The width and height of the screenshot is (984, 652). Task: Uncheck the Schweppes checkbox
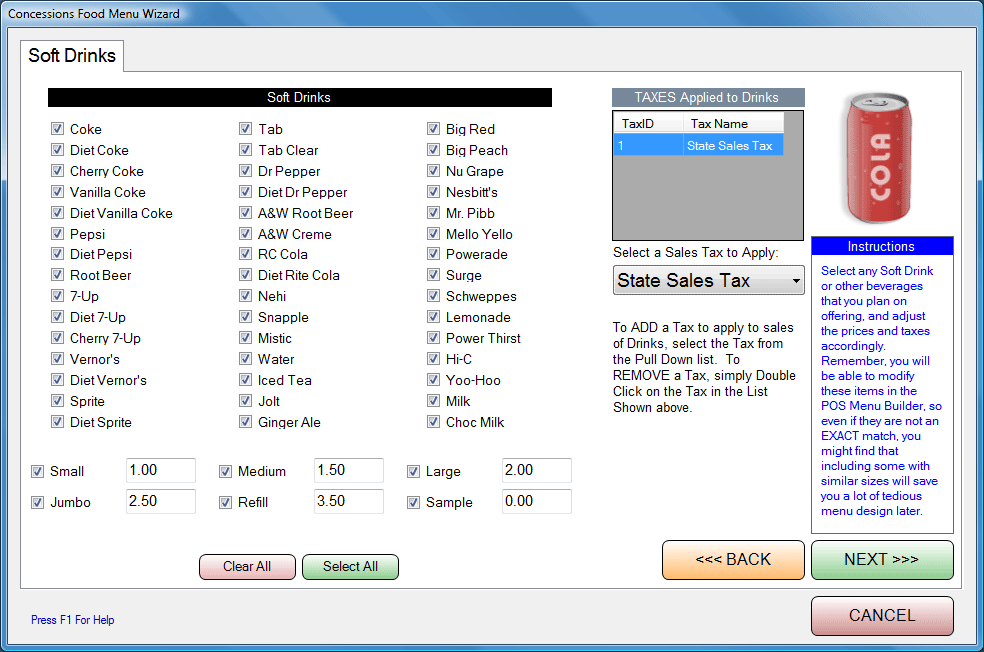tap(433, 296)
